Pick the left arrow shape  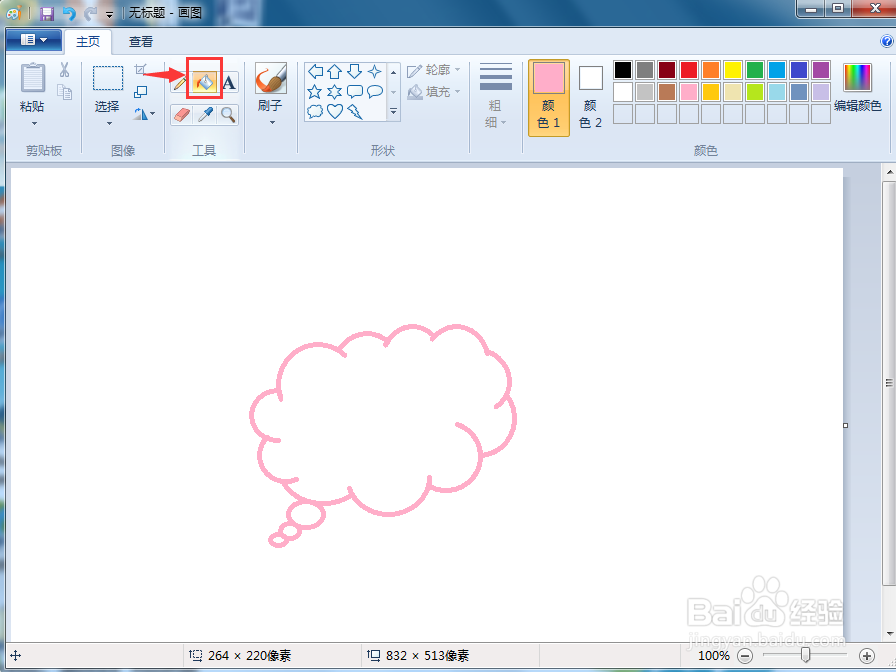pyautogui.click(x=315, y=71)
